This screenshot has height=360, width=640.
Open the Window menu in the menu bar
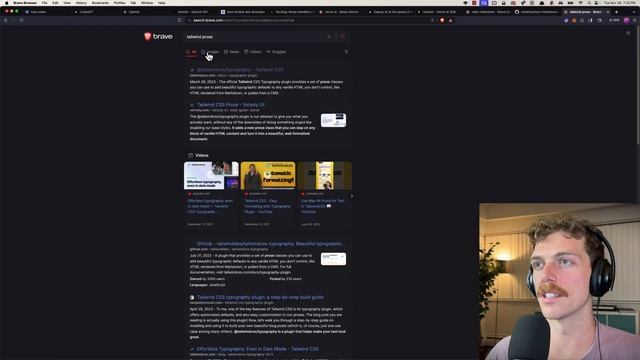pyautogui.click(x=147, y=3)
